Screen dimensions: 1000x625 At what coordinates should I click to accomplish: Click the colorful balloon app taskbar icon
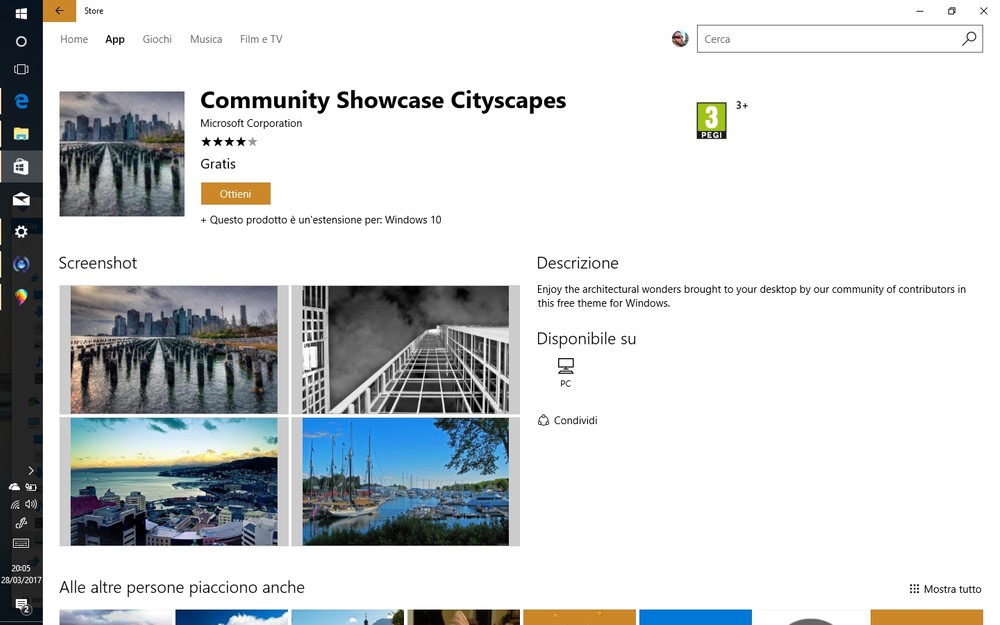coord(21,297)
